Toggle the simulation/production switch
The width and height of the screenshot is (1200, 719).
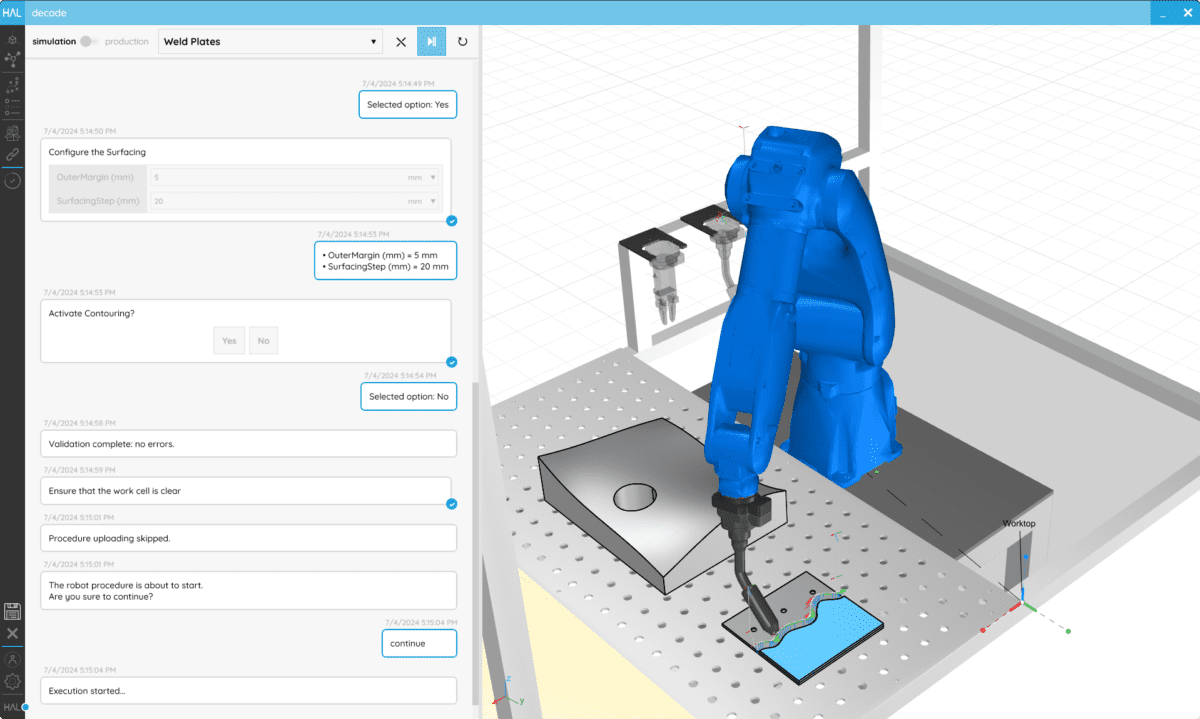pos(90,42)
